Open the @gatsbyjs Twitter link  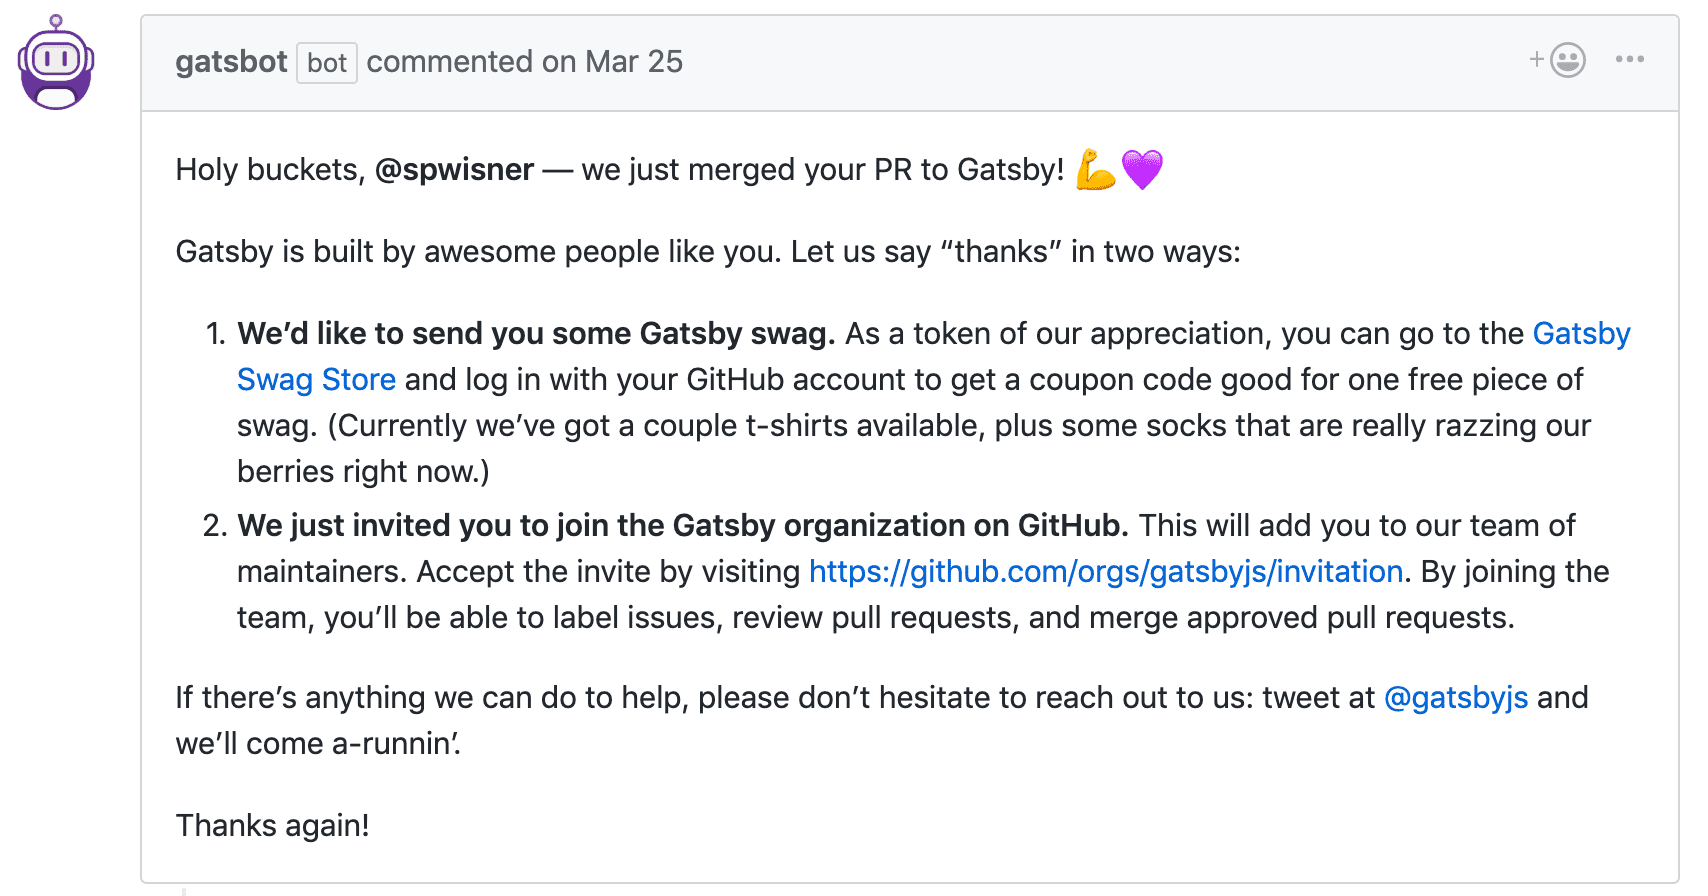(x=1455, y=698)
